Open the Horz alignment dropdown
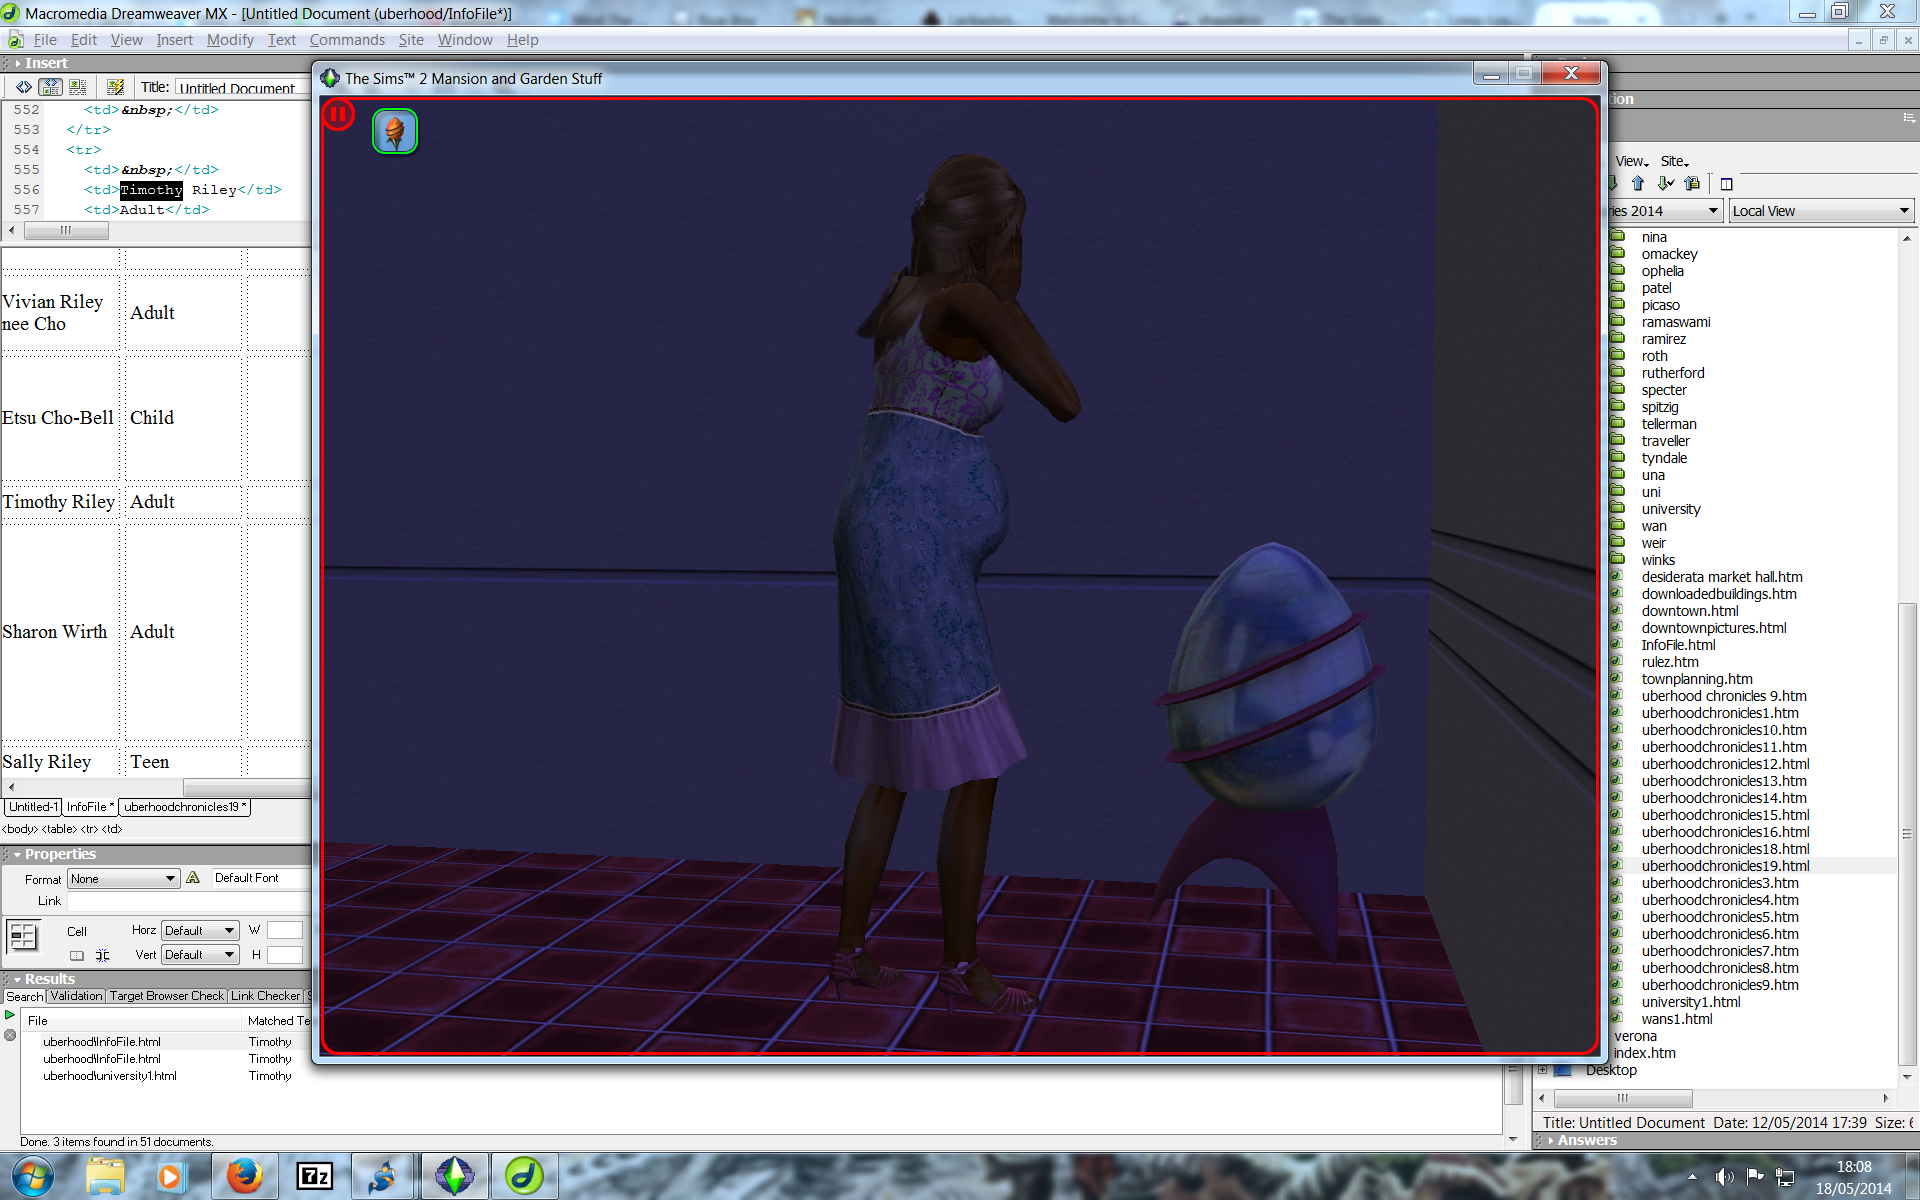Image resolution: width=1920 pixels, height=1200 pixels. coord(200,930)
